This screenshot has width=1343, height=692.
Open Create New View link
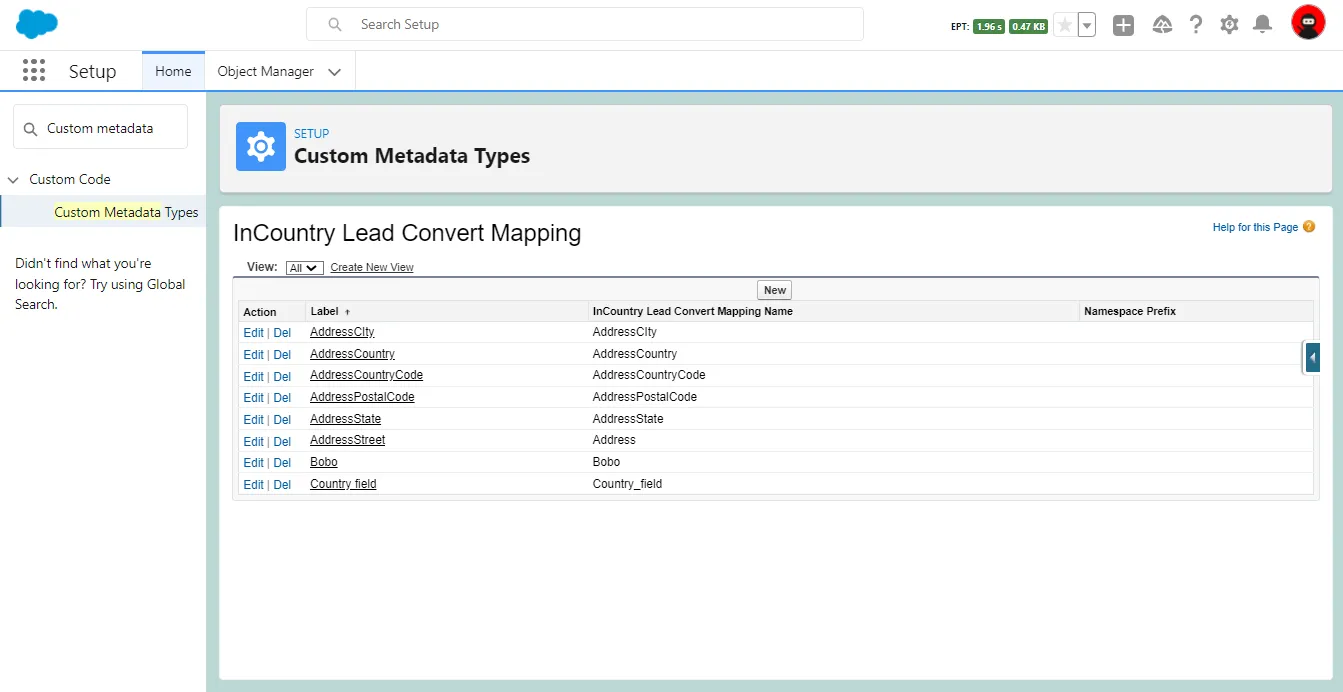pos(371,268)
